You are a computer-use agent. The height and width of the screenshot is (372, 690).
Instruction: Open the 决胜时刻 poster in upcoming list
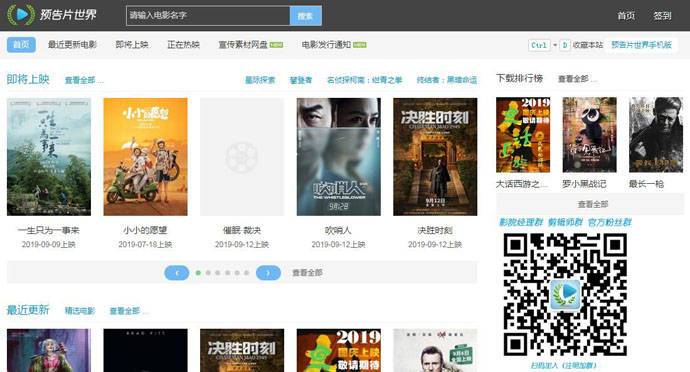(435, 157)
